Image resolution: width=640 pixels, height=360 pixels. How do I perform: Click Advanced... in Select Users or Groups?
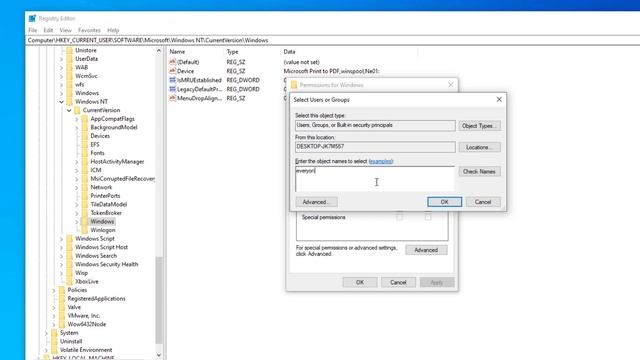click(x=316, y=202)
